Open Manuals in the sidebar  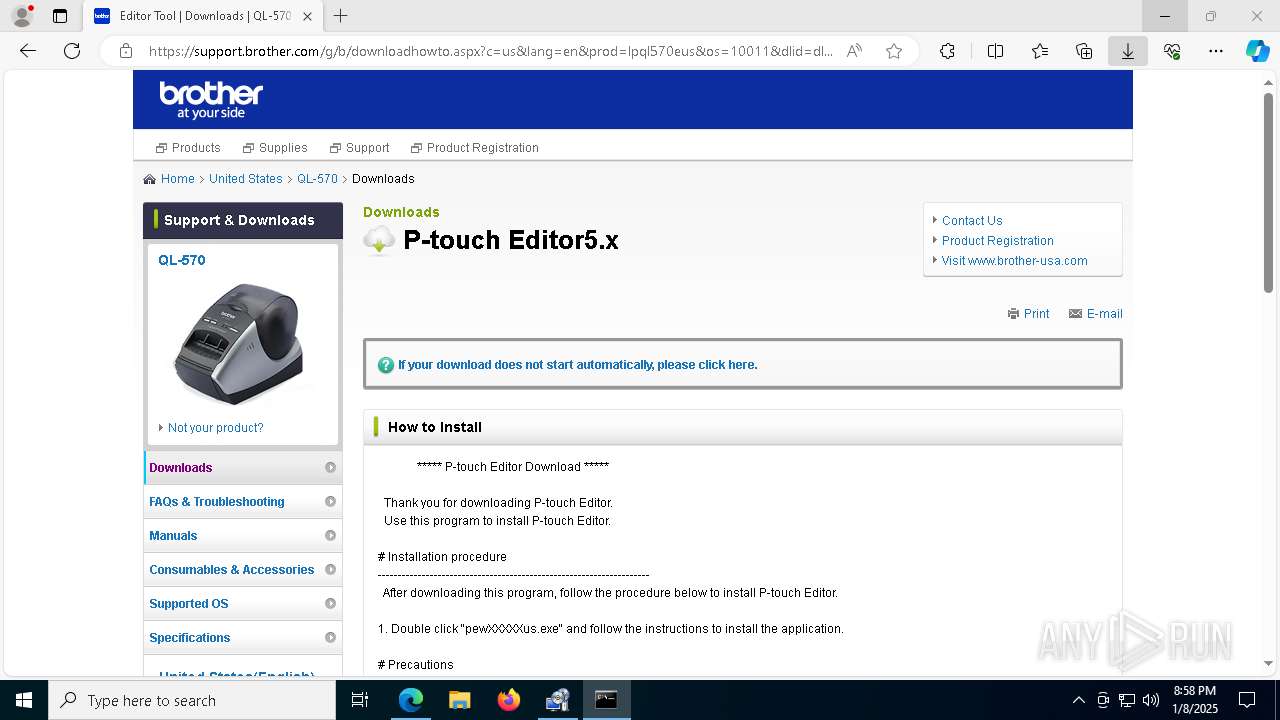tap(243, 536)
